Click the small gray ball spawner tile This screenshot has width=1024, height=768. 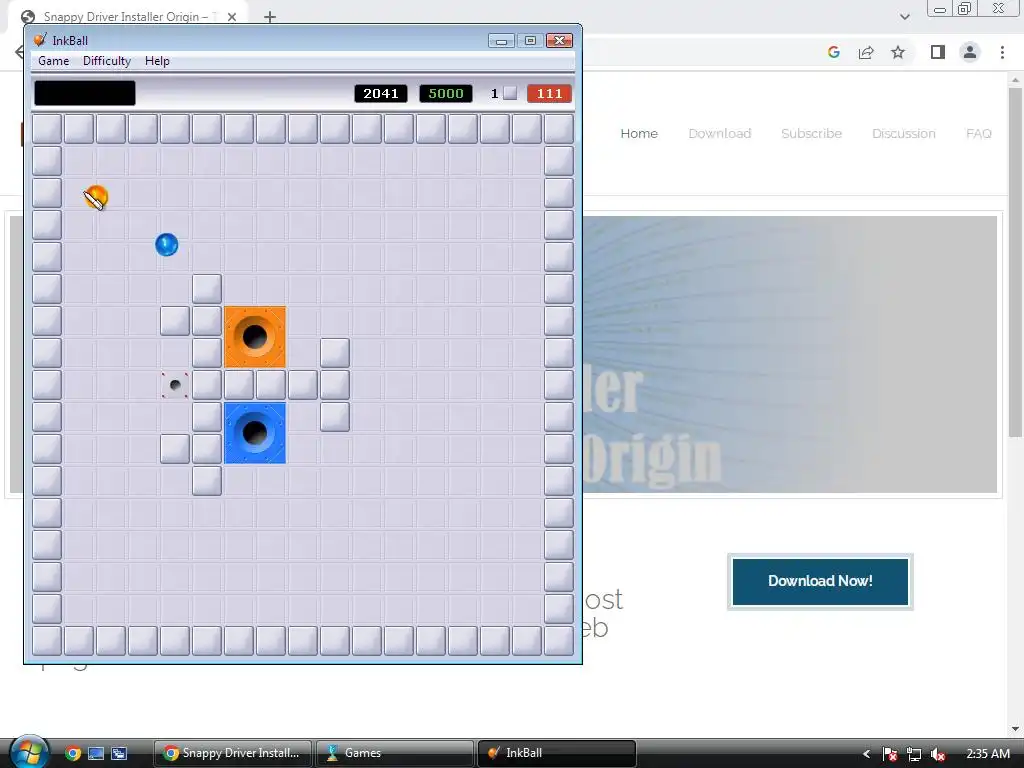click(x=175, y=385)
